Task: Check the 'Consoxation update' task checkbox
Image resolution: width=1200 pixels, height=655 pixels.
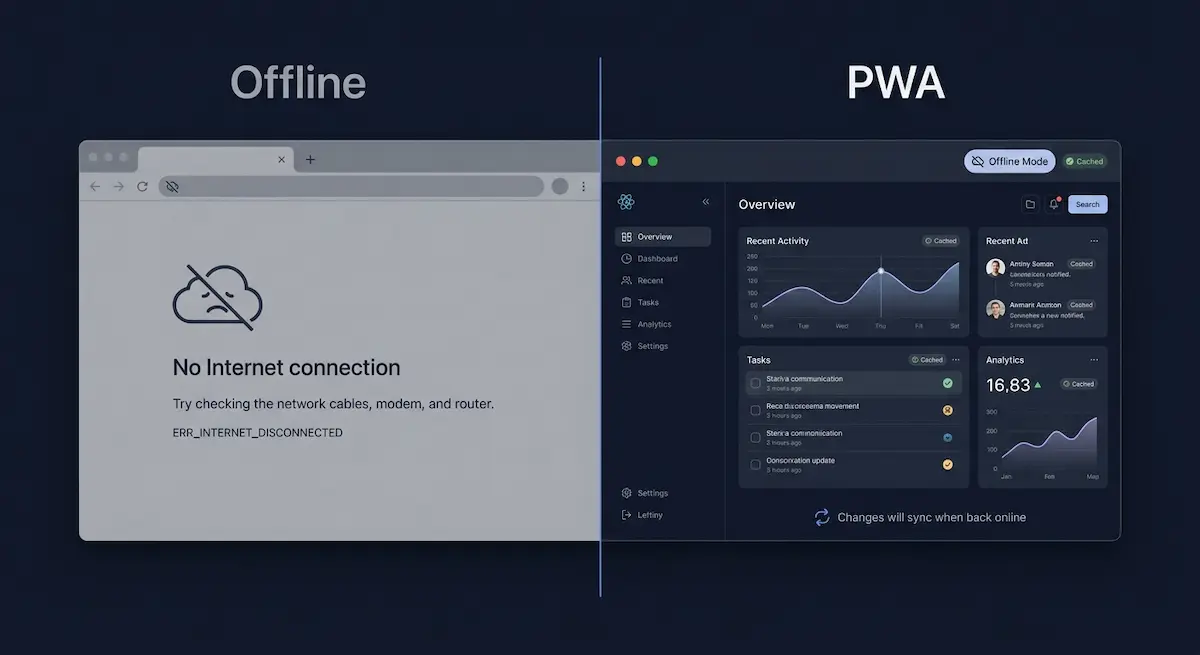Action: (x=753, y=464)
